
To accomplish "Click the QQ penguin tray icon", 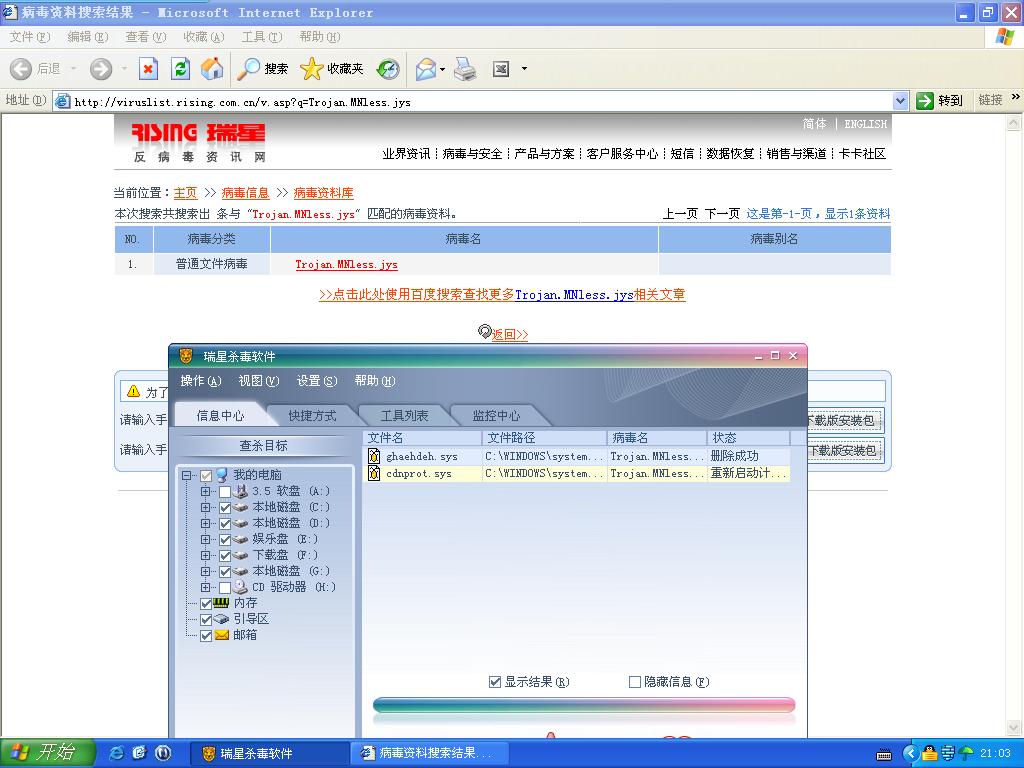I will coord(929,753).
